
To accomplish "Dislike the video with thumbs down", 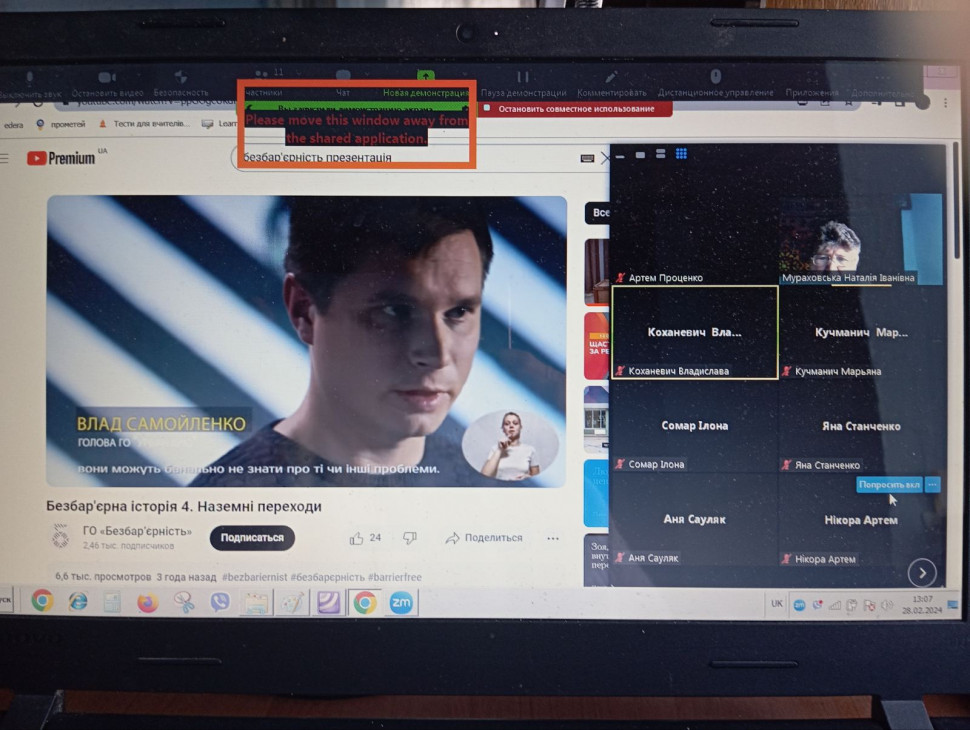I will [x=410, y=538].
